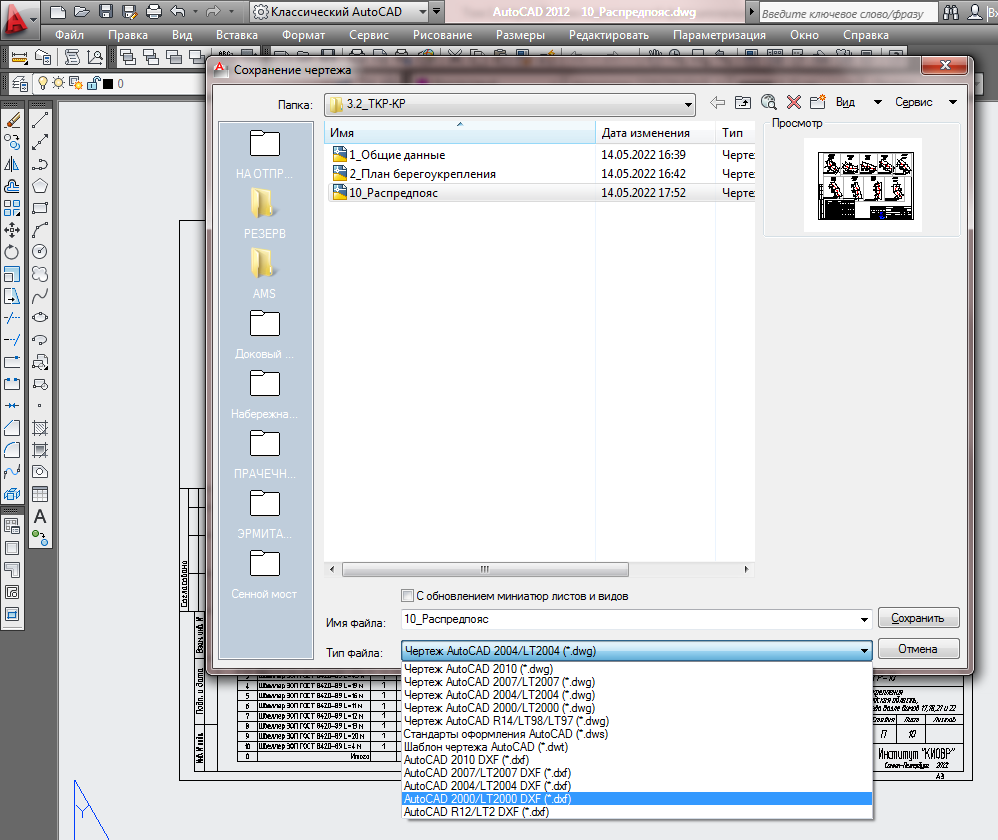The height and width of the screenshot is (840, 998).
Task: Expand undo history dropdown arrow
Action: pos(195,11)
